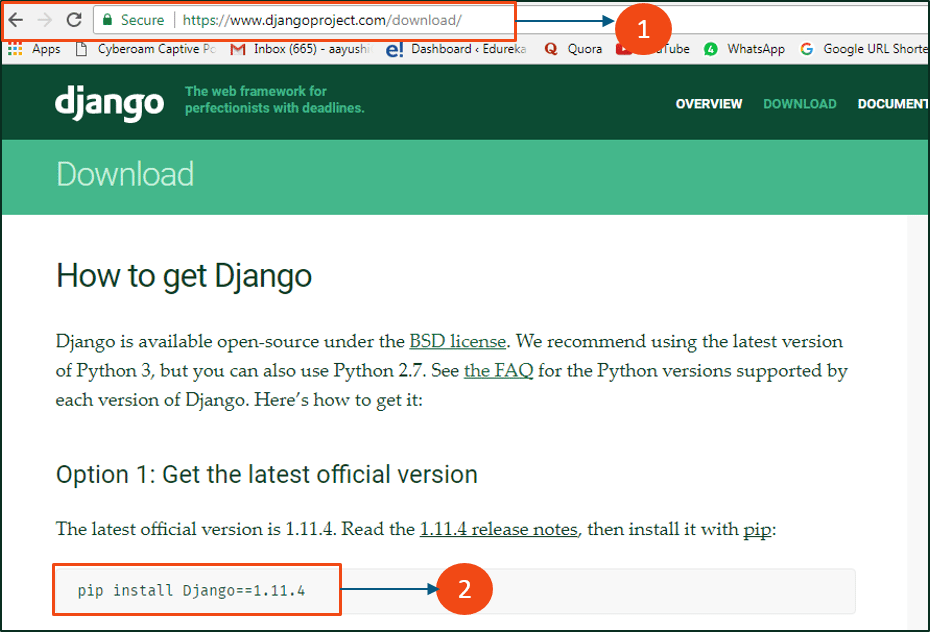Reload the page with the refresh icon
This screenshot has height=632, width=930.
[74, 20]
